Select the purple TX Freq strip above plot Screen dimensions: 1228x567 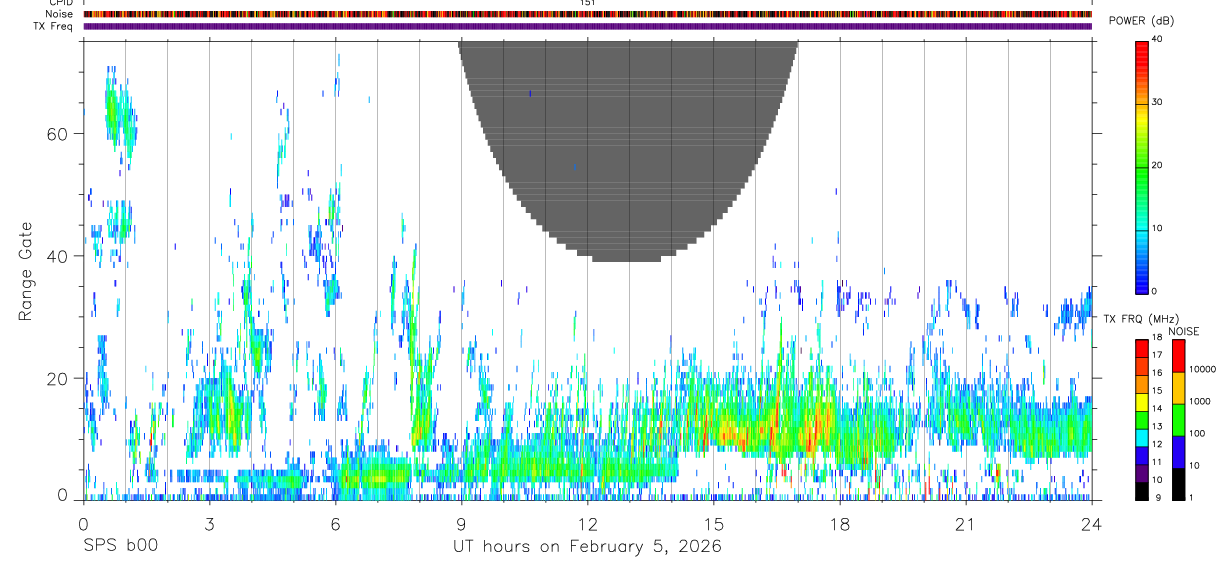pyautogui.click(x=587, y=26)
